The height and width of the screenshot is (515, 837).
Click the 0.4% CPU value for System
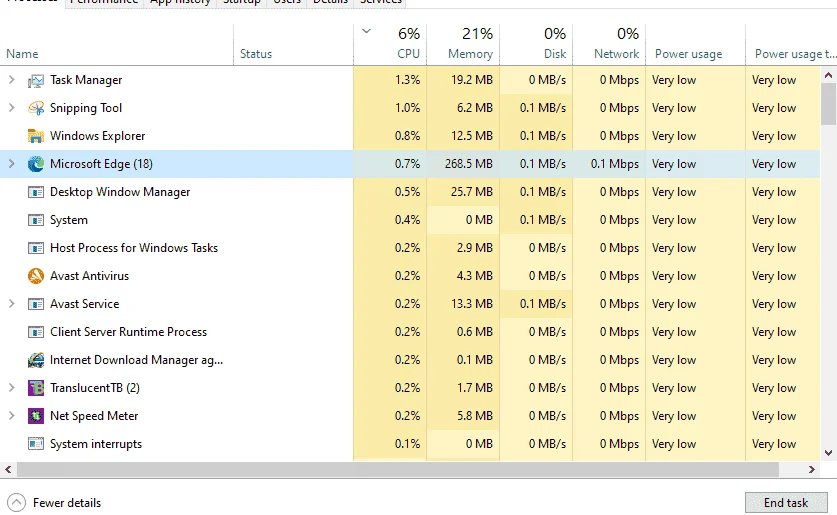(408, 220)
